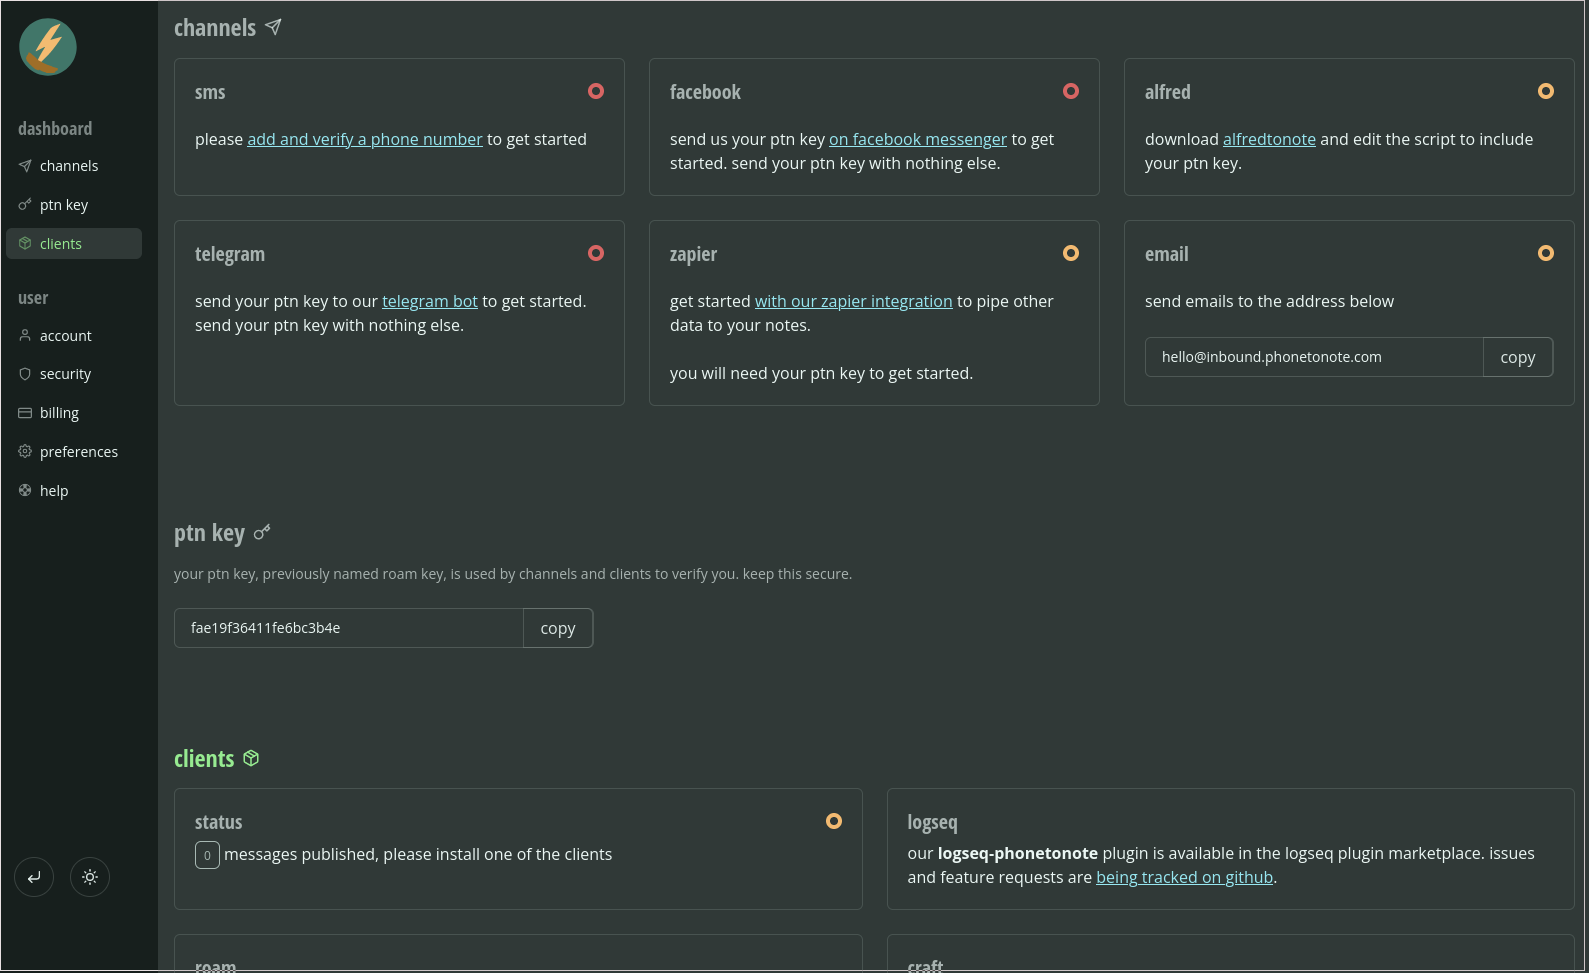Screen dimensions: 1589x973
Task: Click the email card title
Action: 1167,254
